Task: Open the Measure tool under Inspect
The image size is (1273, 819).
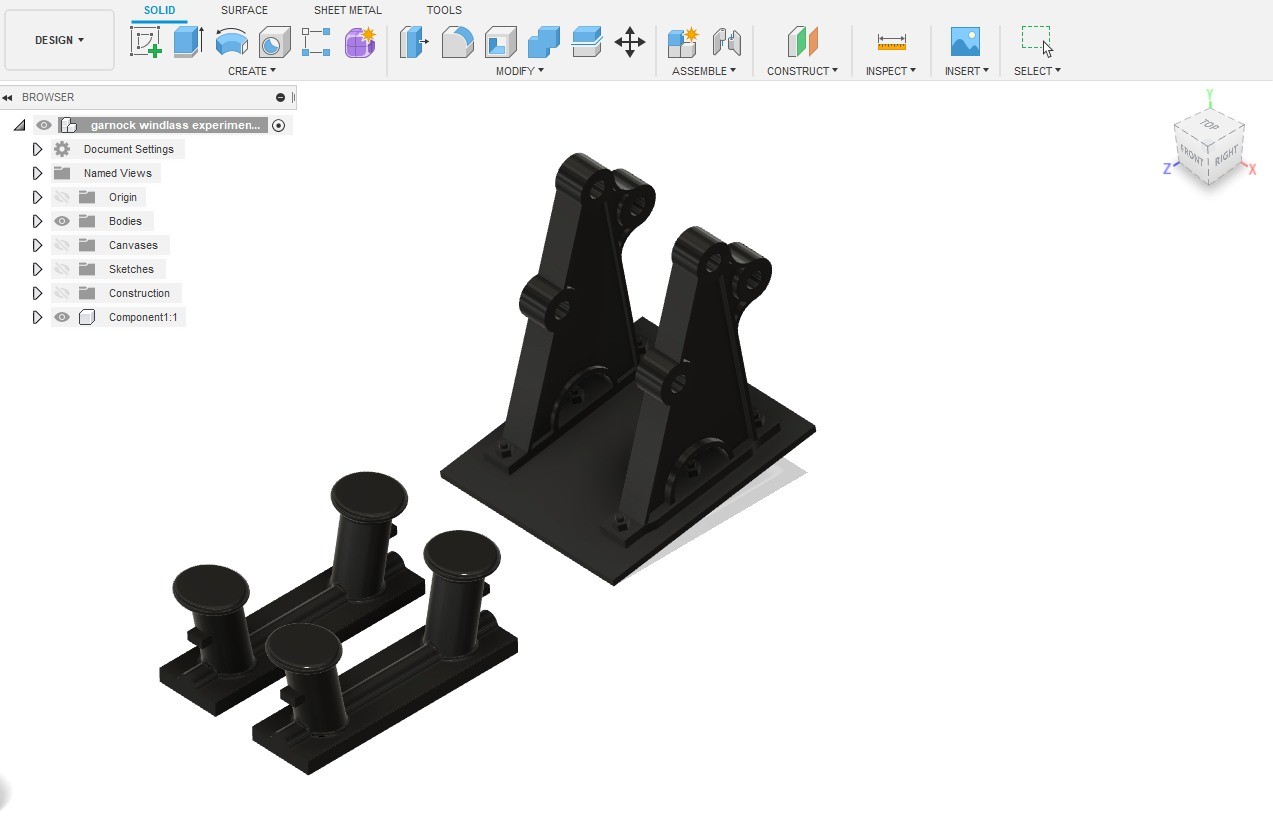Action: tap(891, 42)
